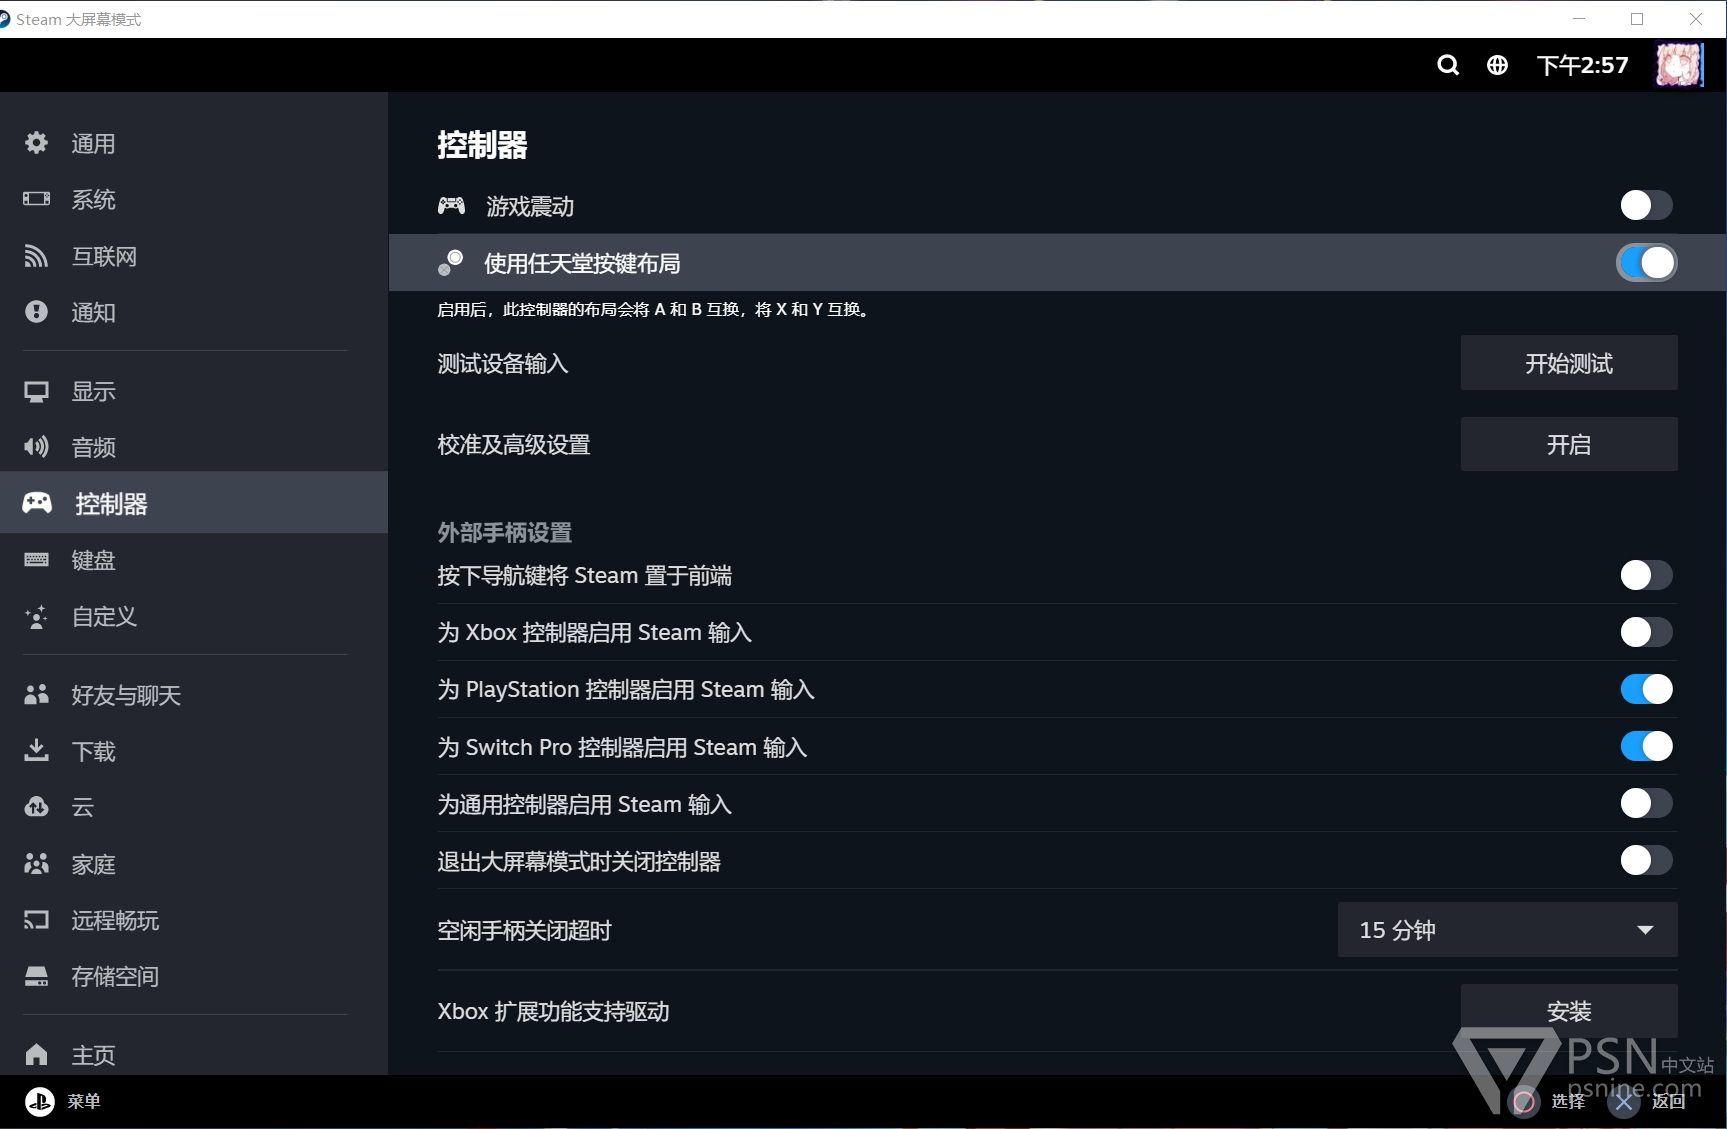The width and height of the screenshot is (1727, 1129).
Task: Click the gamepad icon next to 游戏震动
Action: coord(451,205)
